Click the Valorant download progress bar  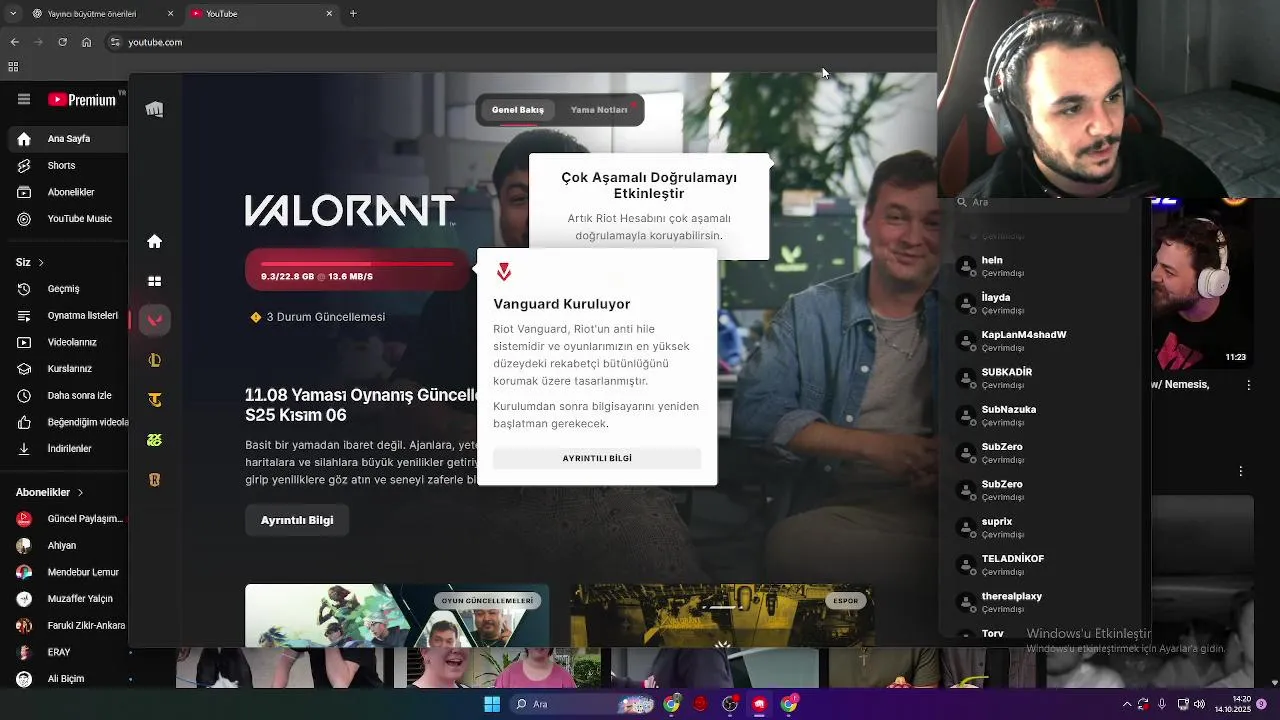357,270
